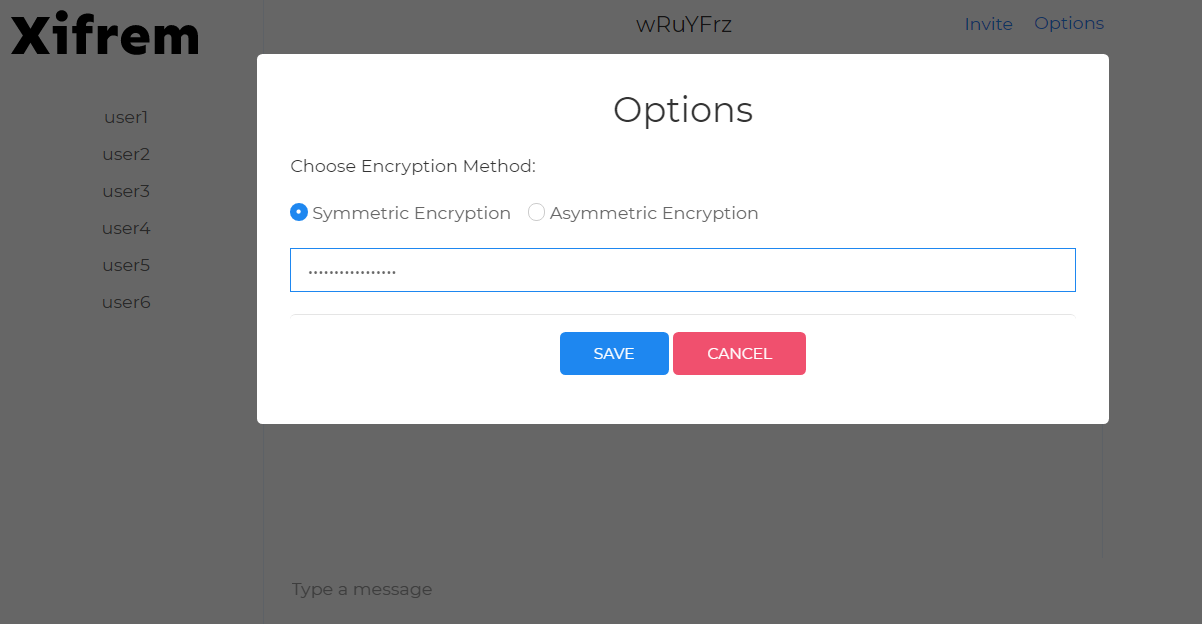Open the Invite menu item
This screenshot has width=1202, height=624.
pyautogui.click(x=988, y=24)
